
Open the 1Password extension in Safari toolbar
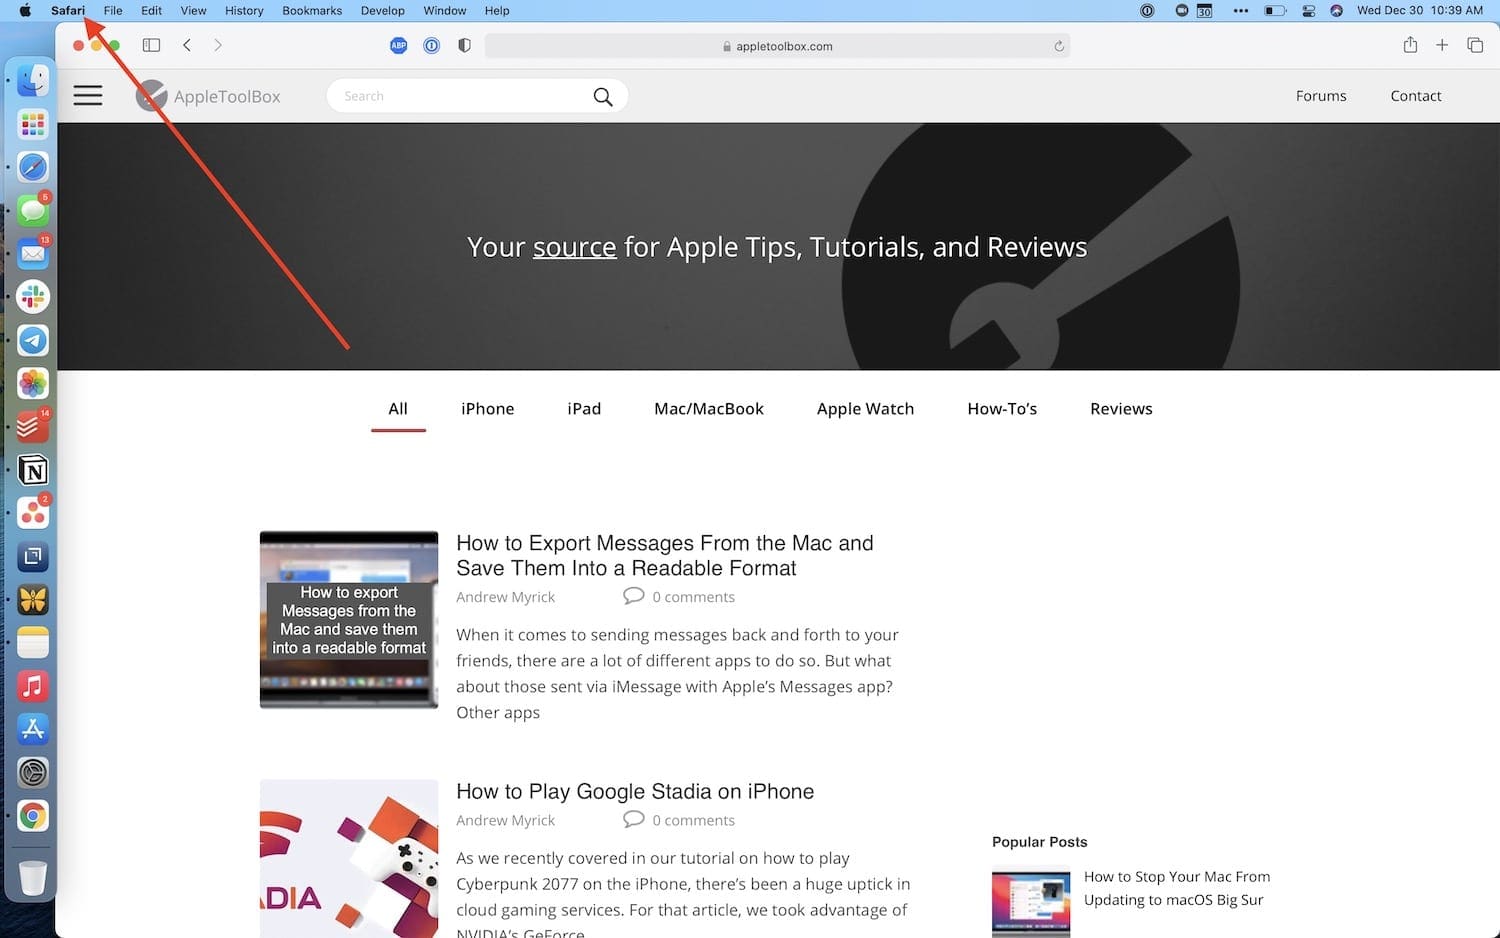pyautogui.click(x=431, y=45)
